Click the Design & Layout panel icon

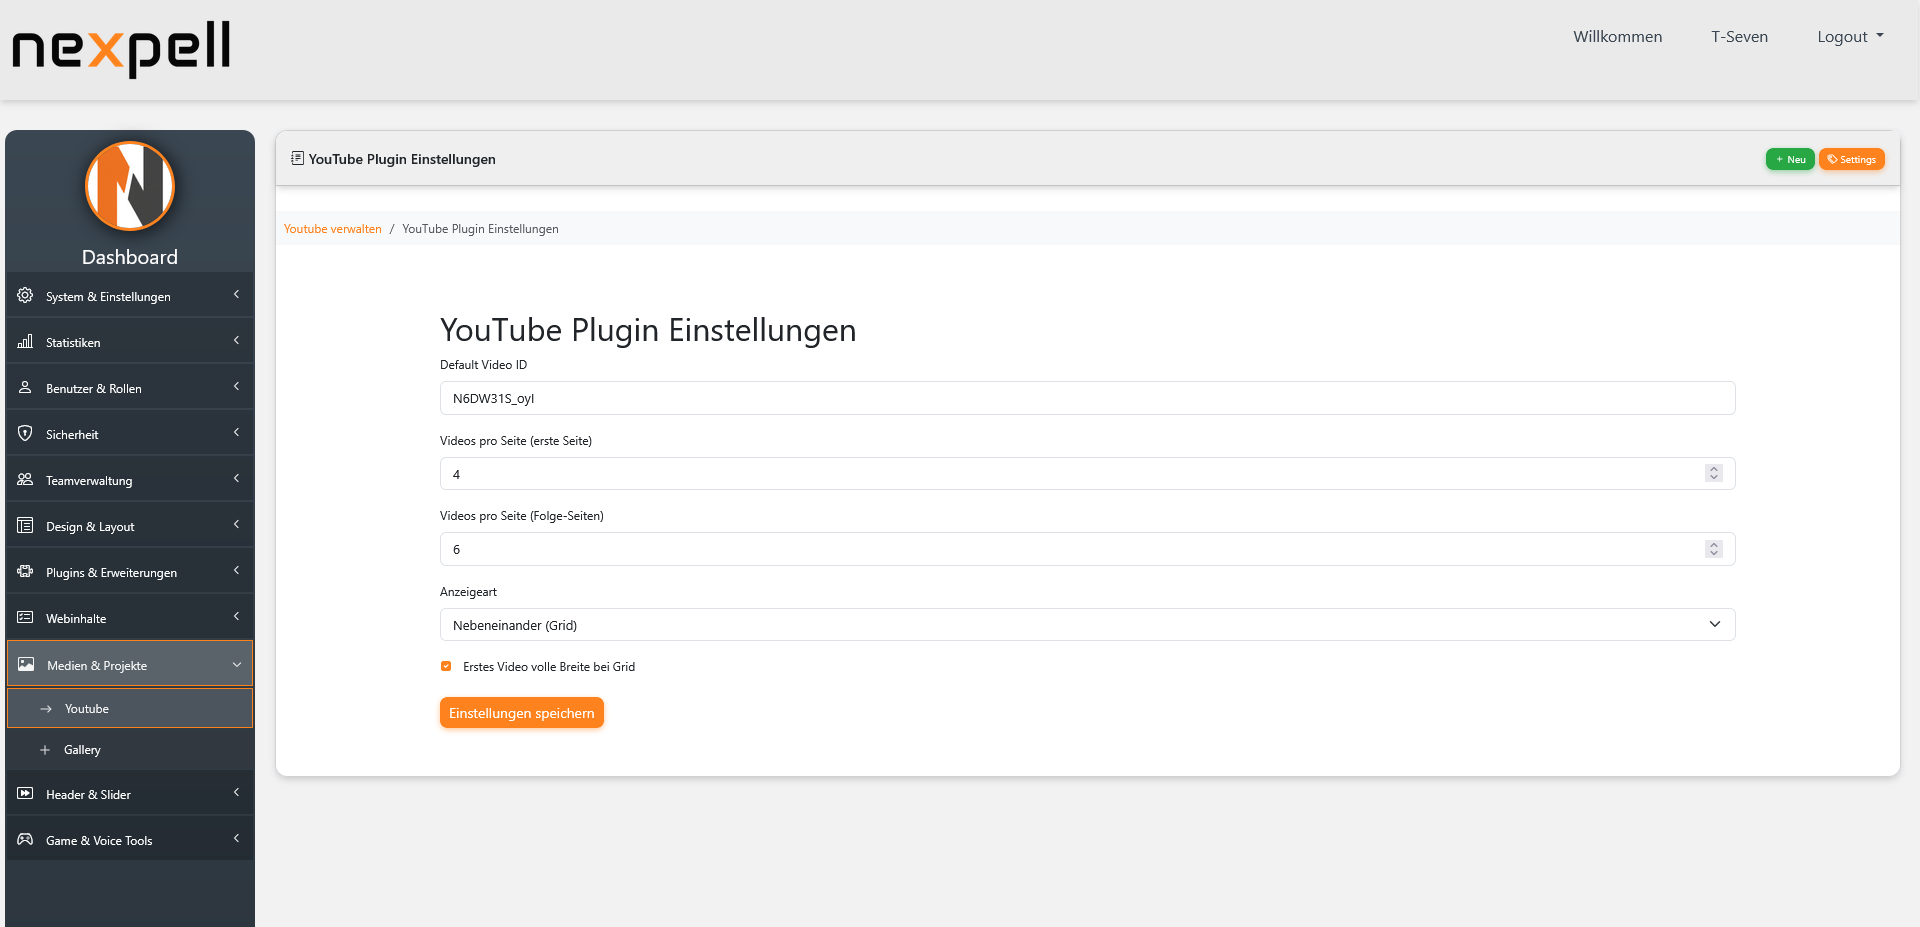(24, 525)
